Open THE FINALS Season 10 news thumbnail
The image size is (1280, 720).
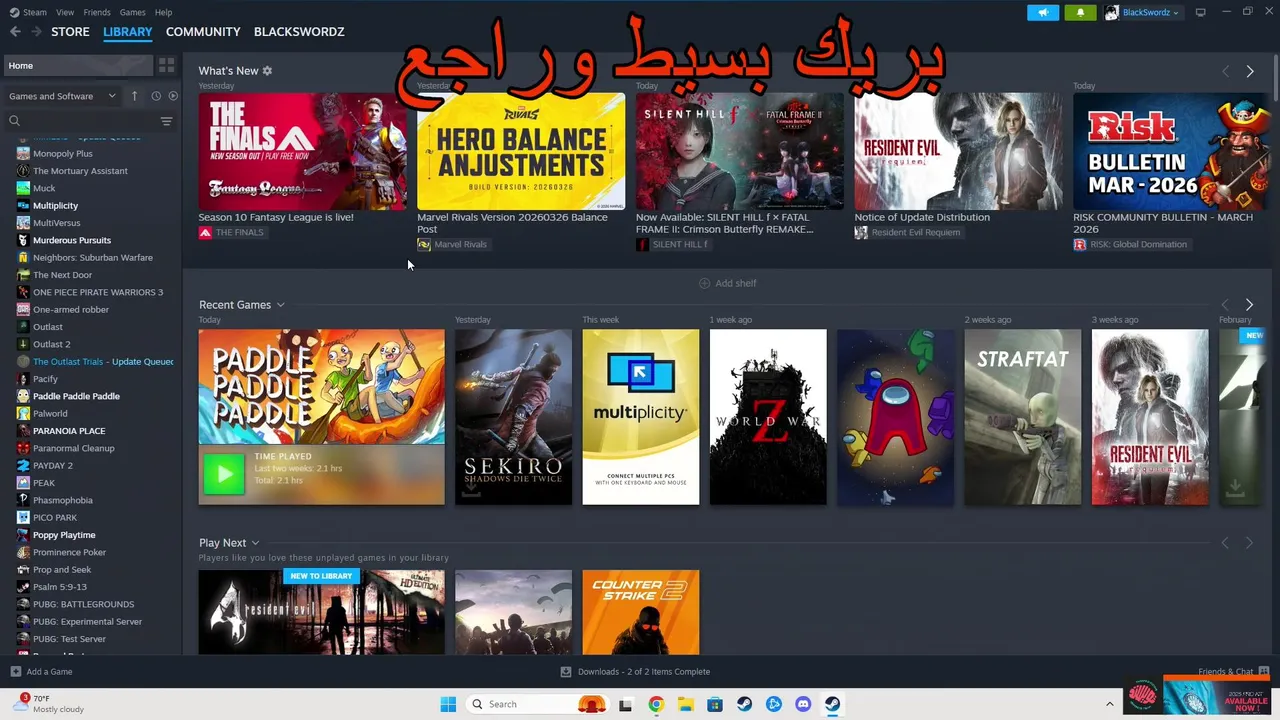[302, 151]
